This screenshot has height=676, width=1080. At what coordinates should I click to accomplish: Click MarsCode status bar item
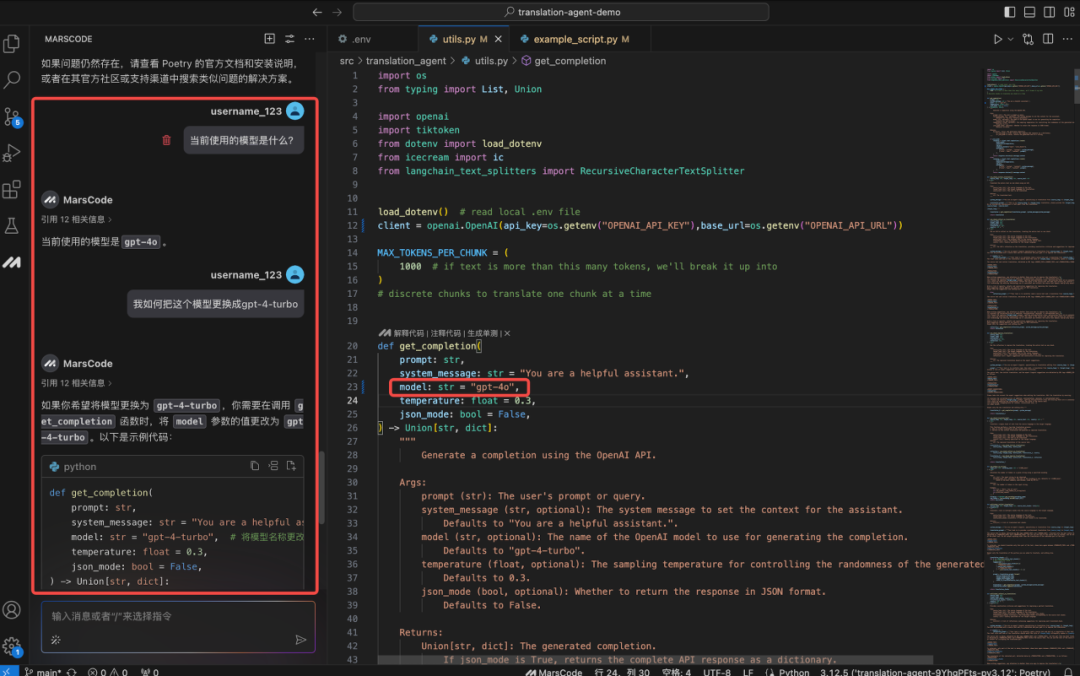[553, 672]
